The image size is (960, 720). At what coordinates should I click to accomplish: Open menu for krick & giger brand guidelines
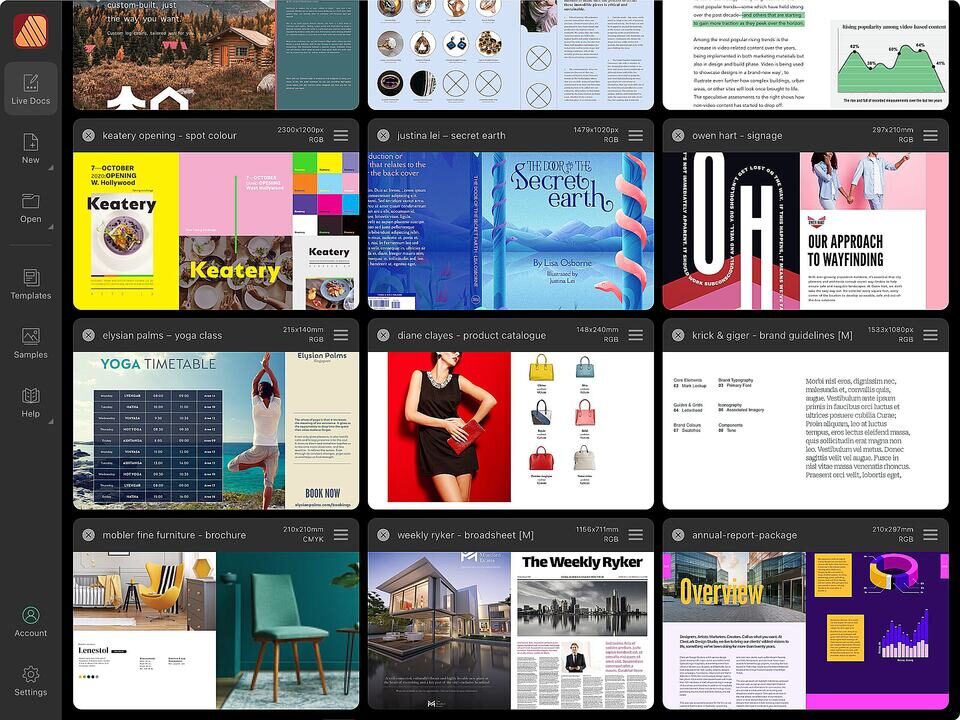[x=931, y=336]
